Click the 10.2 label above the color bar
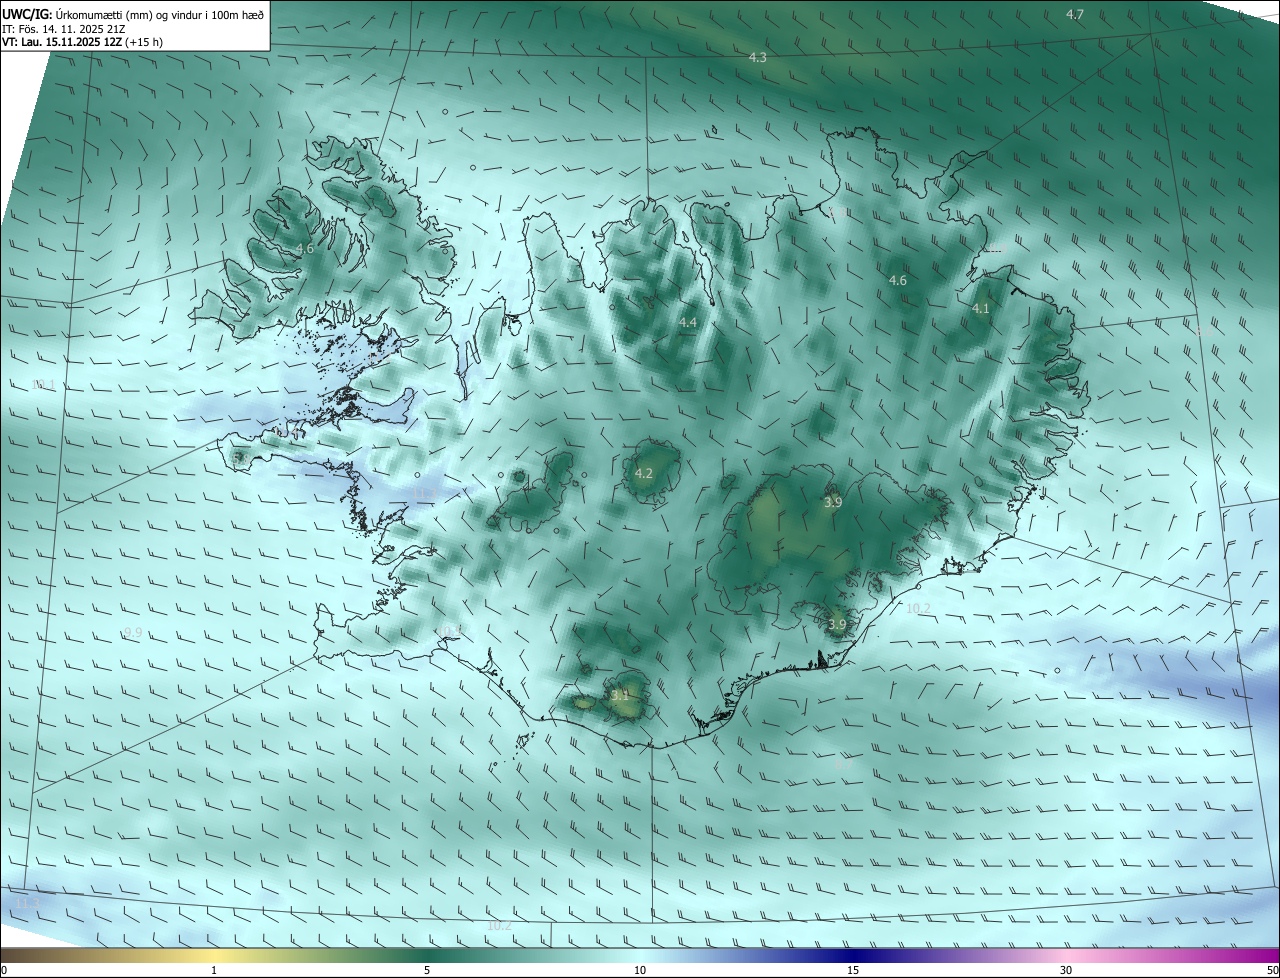 499,926
